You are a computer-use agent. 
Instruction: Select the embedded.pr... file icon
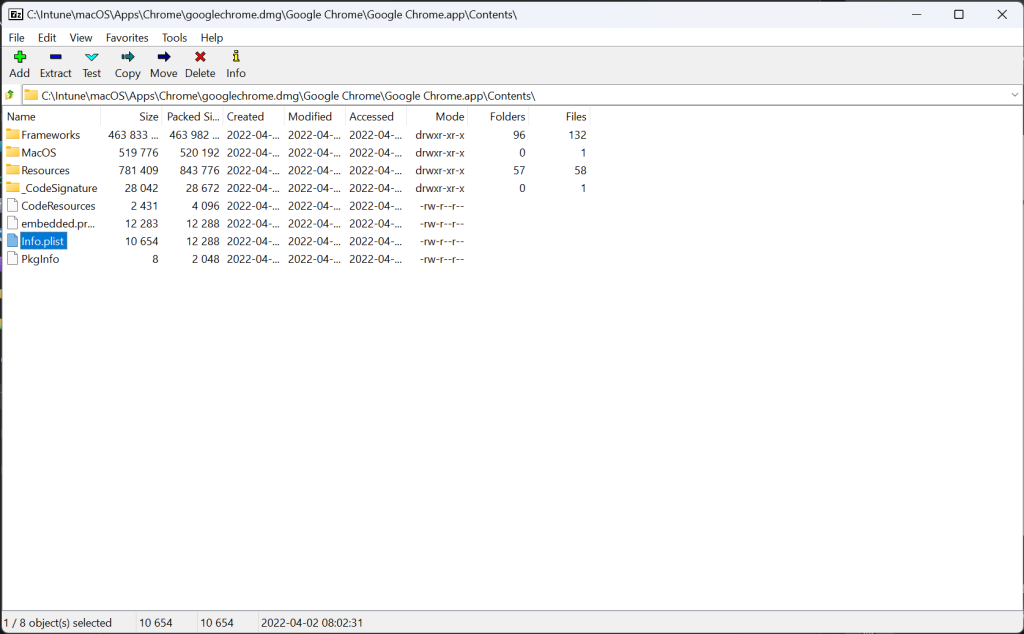[x=12, y=223]
